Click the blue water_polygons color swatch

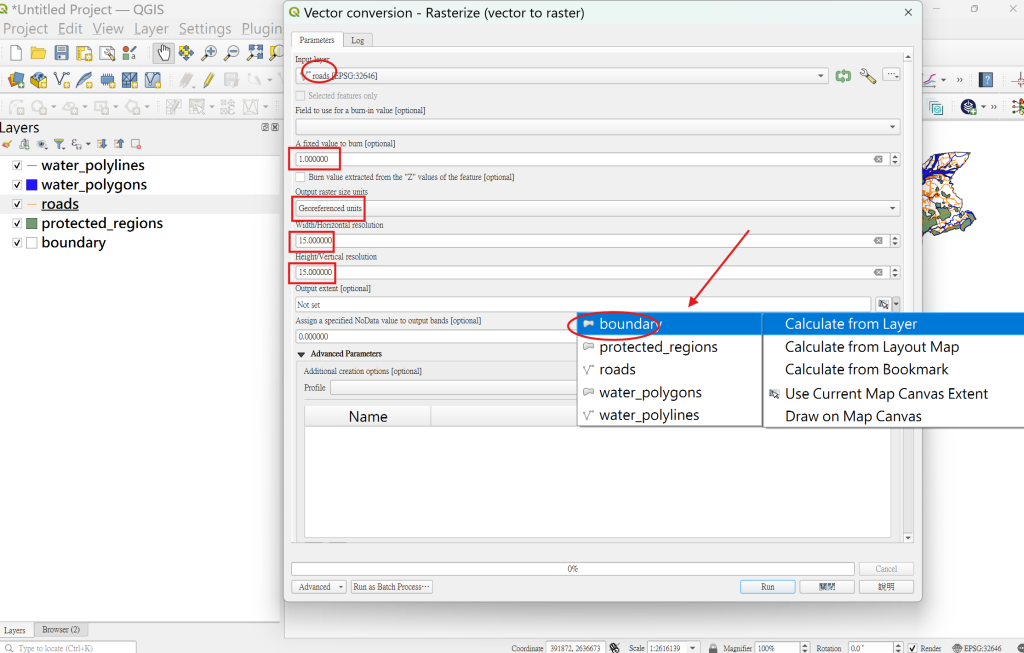point(31,185)
